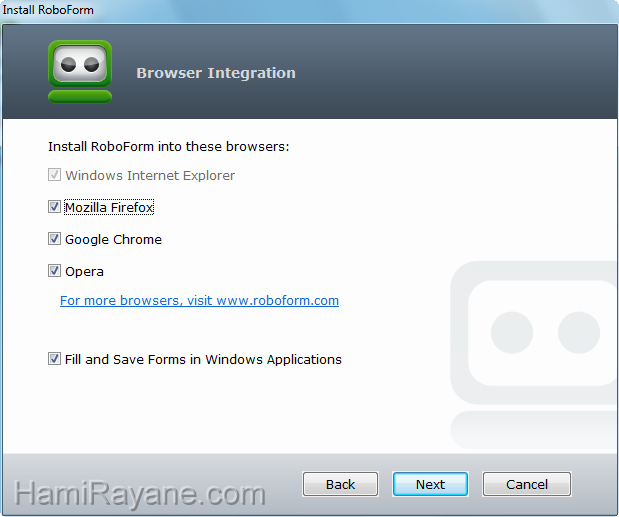Toggle Fill and Save Forms in Windows Applications

54,359
